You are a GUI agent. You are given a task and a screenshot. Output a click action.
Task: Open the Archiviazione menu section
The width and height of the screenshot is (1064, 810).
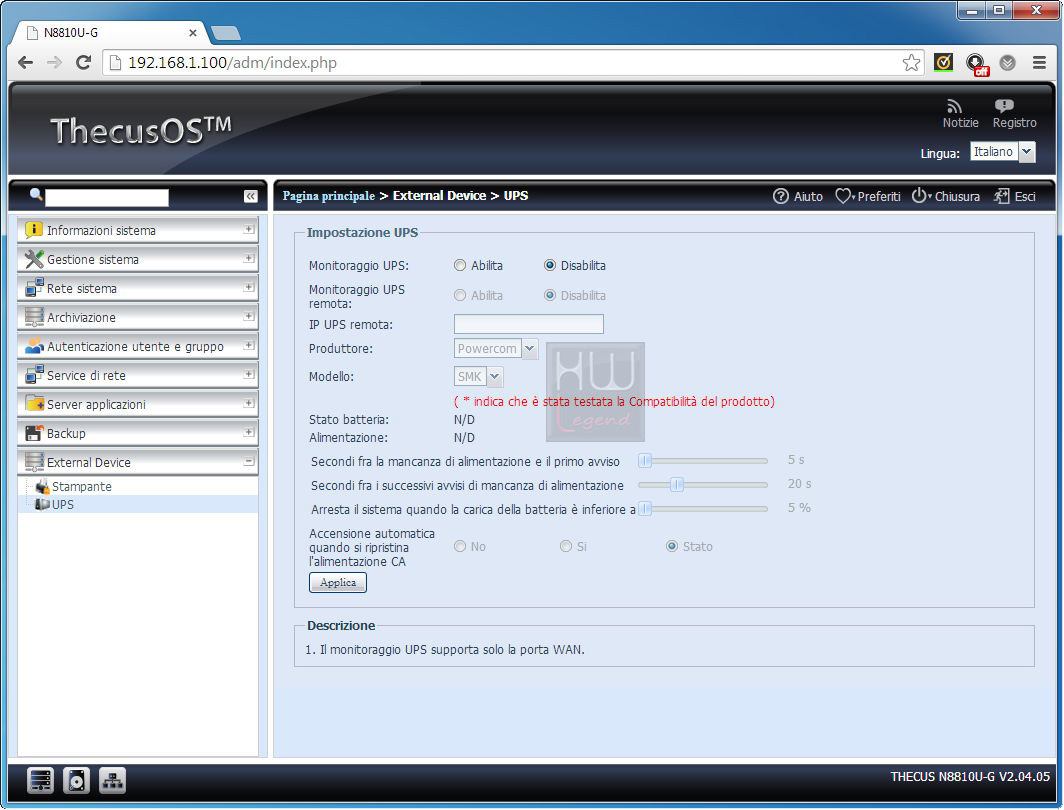(x=138, y=317)
